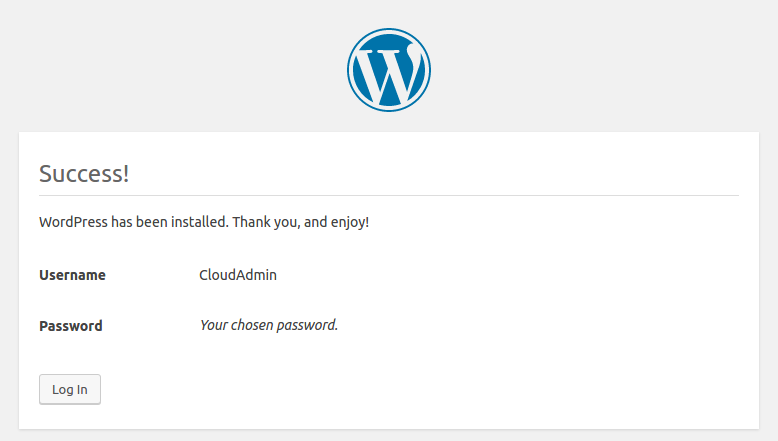Click the word 'Your' in the password note
Viewport: 778px width, 441px height.
point(214,325)
